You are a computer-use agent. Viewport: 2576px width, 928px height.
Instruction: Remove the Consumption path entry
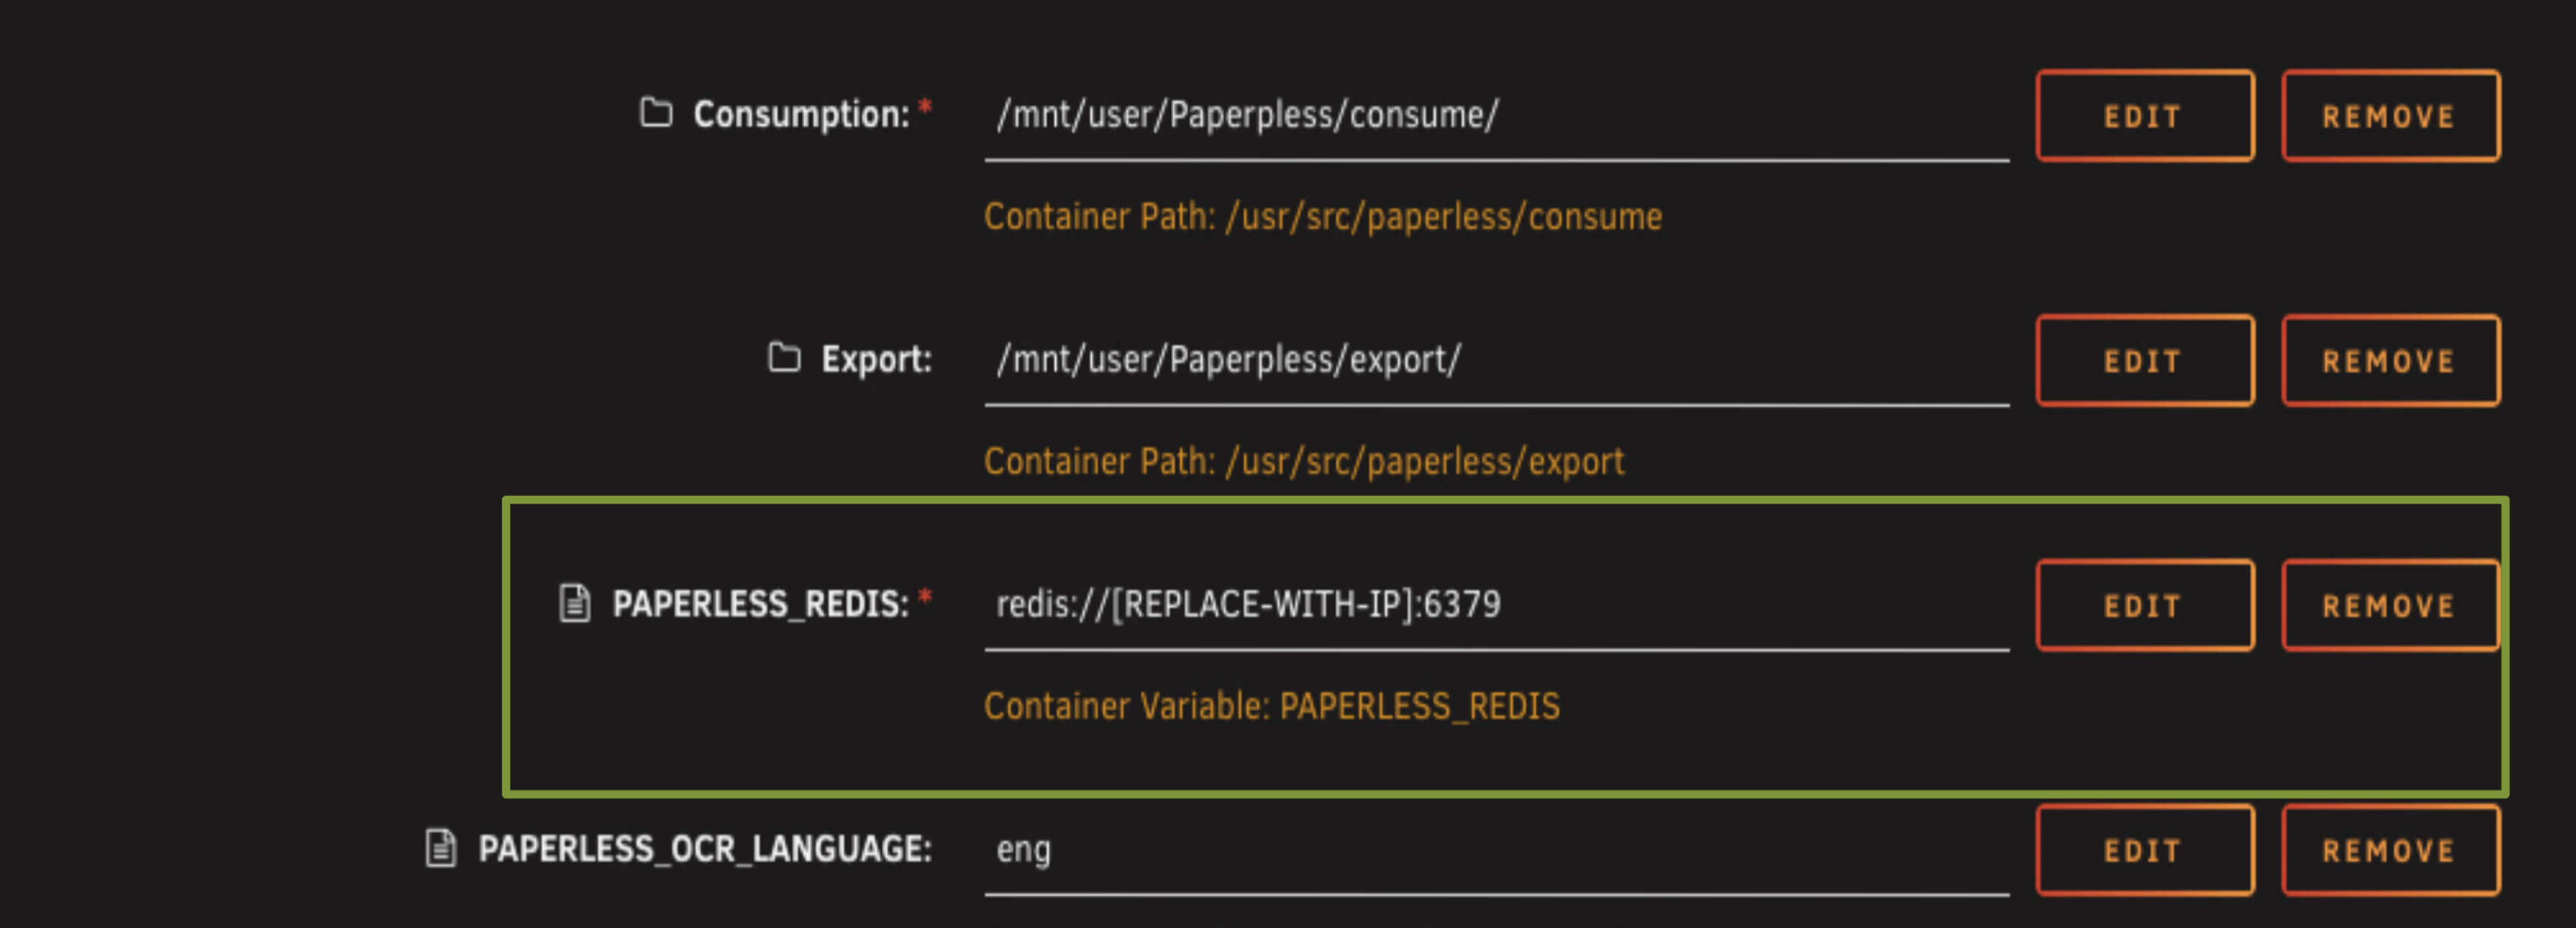coord(2389,116)
